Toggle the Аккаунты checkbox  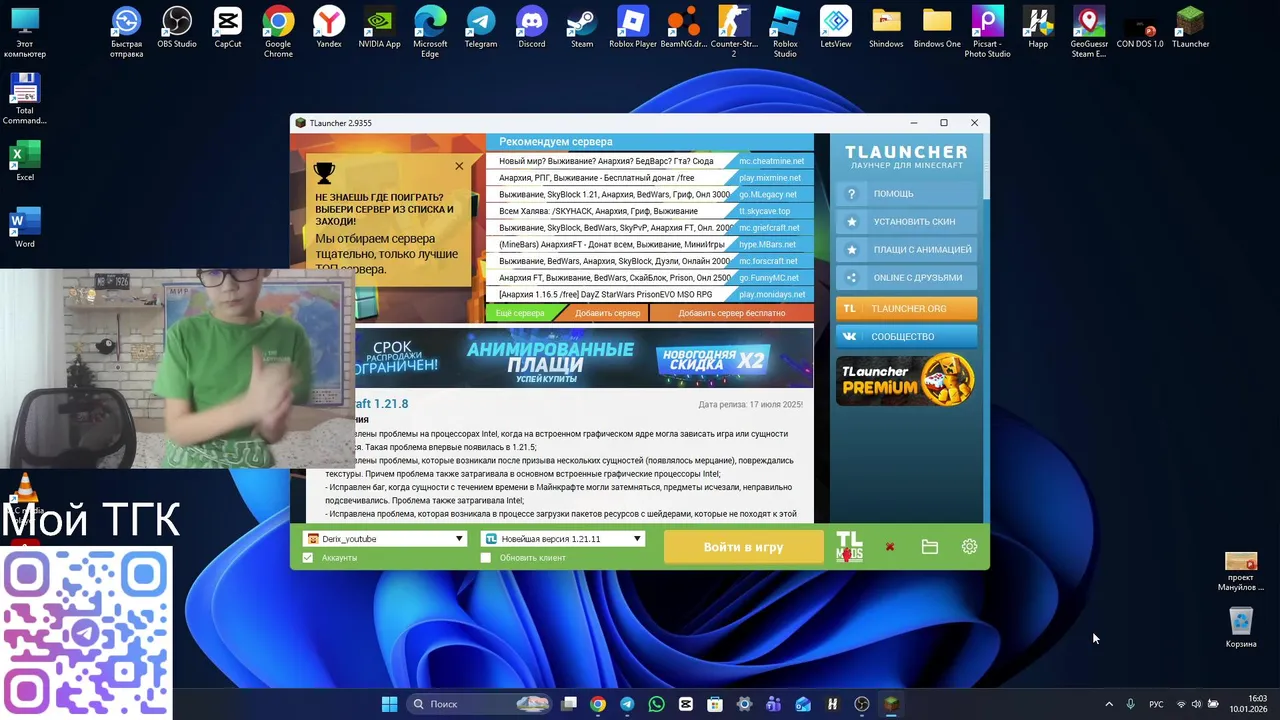click(x=308, y=557)
